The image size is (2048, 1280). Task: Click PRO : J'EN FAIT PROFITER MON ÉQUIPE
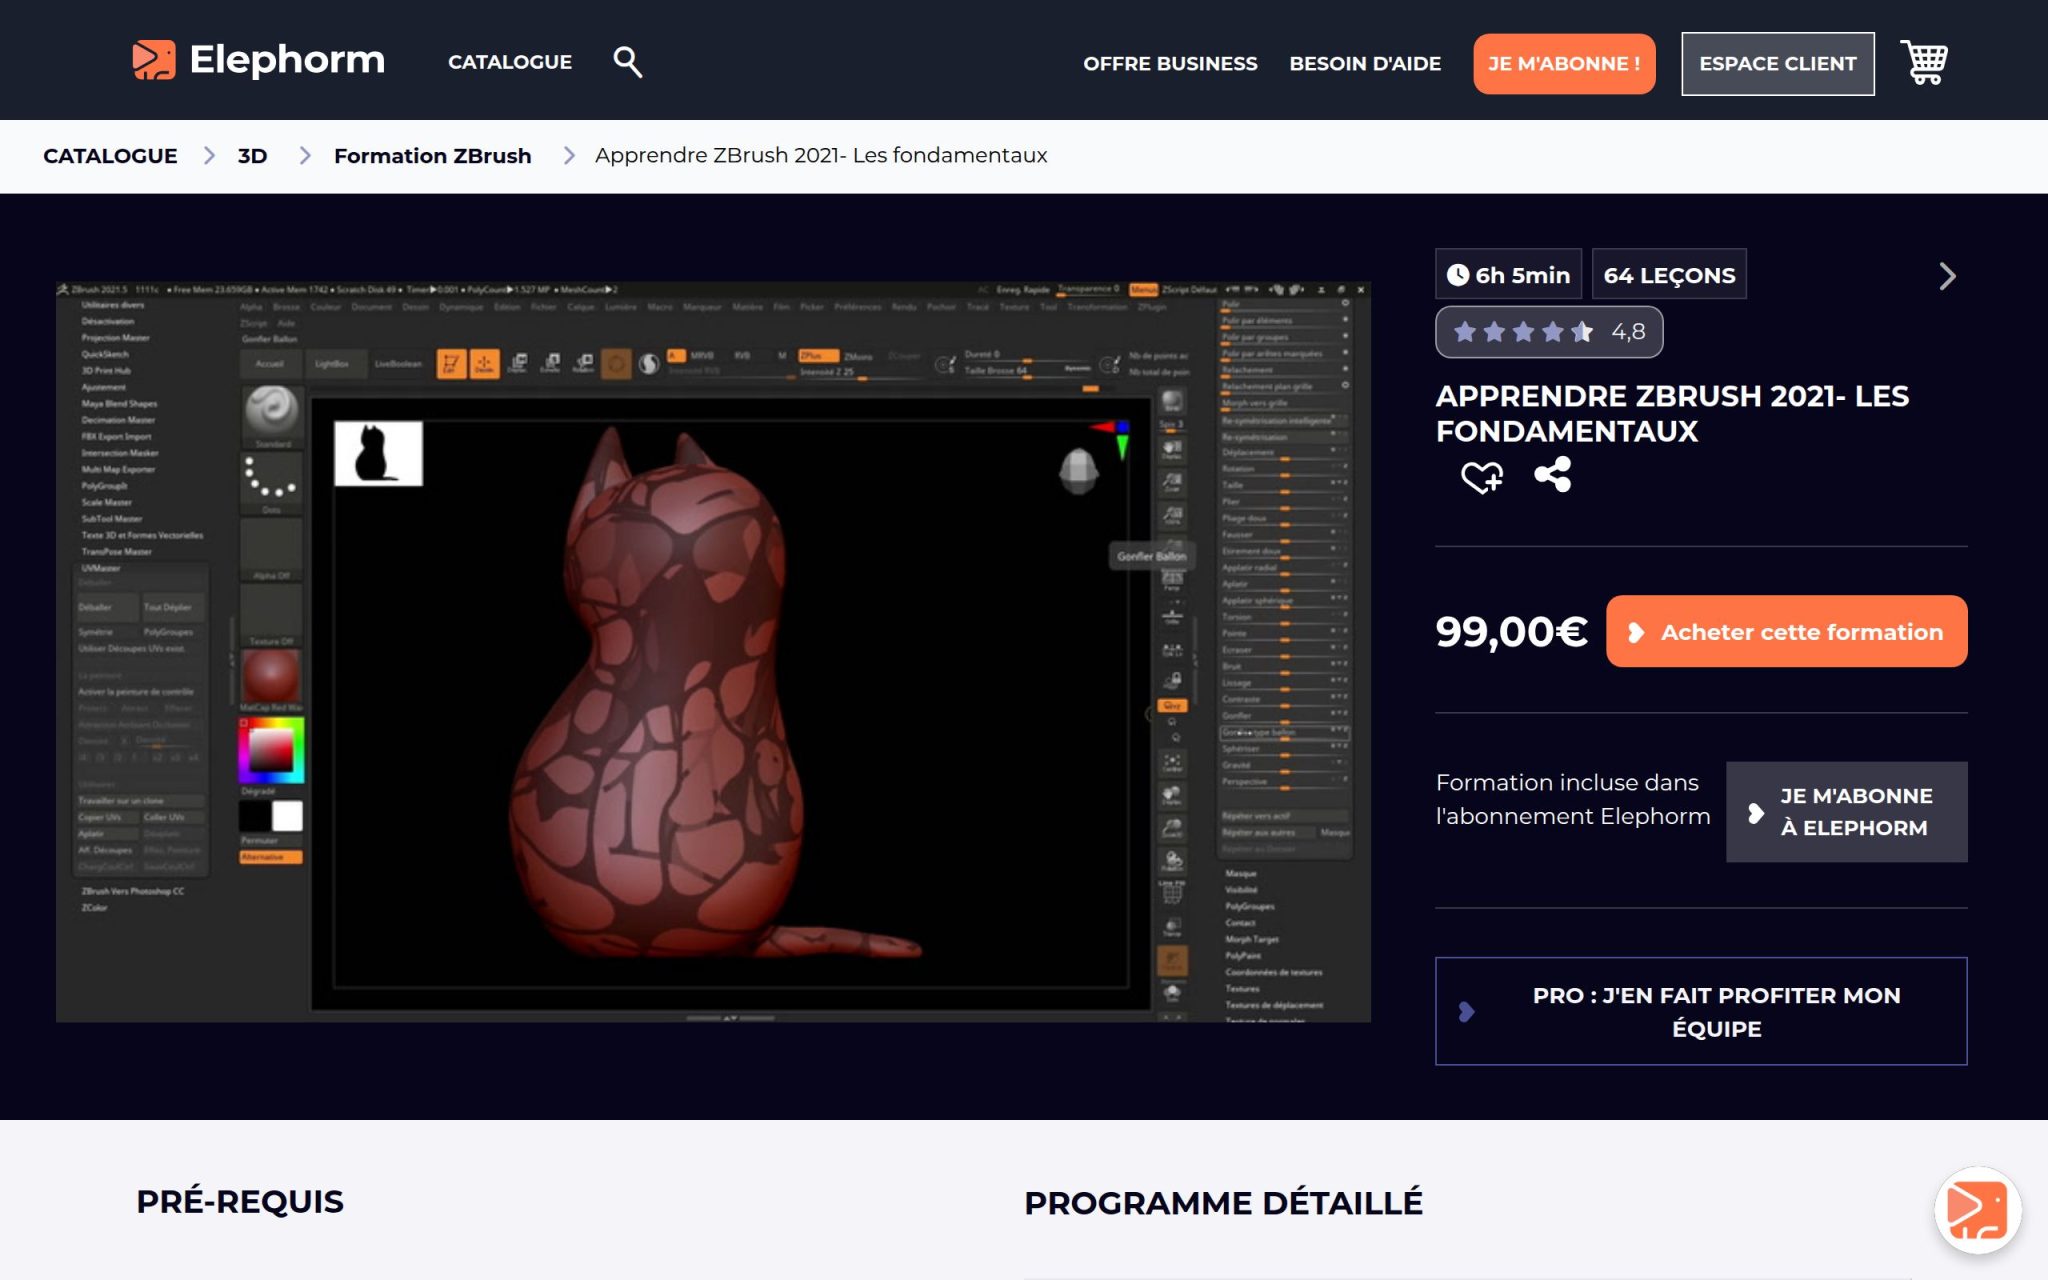(x=1701, y=1012)
